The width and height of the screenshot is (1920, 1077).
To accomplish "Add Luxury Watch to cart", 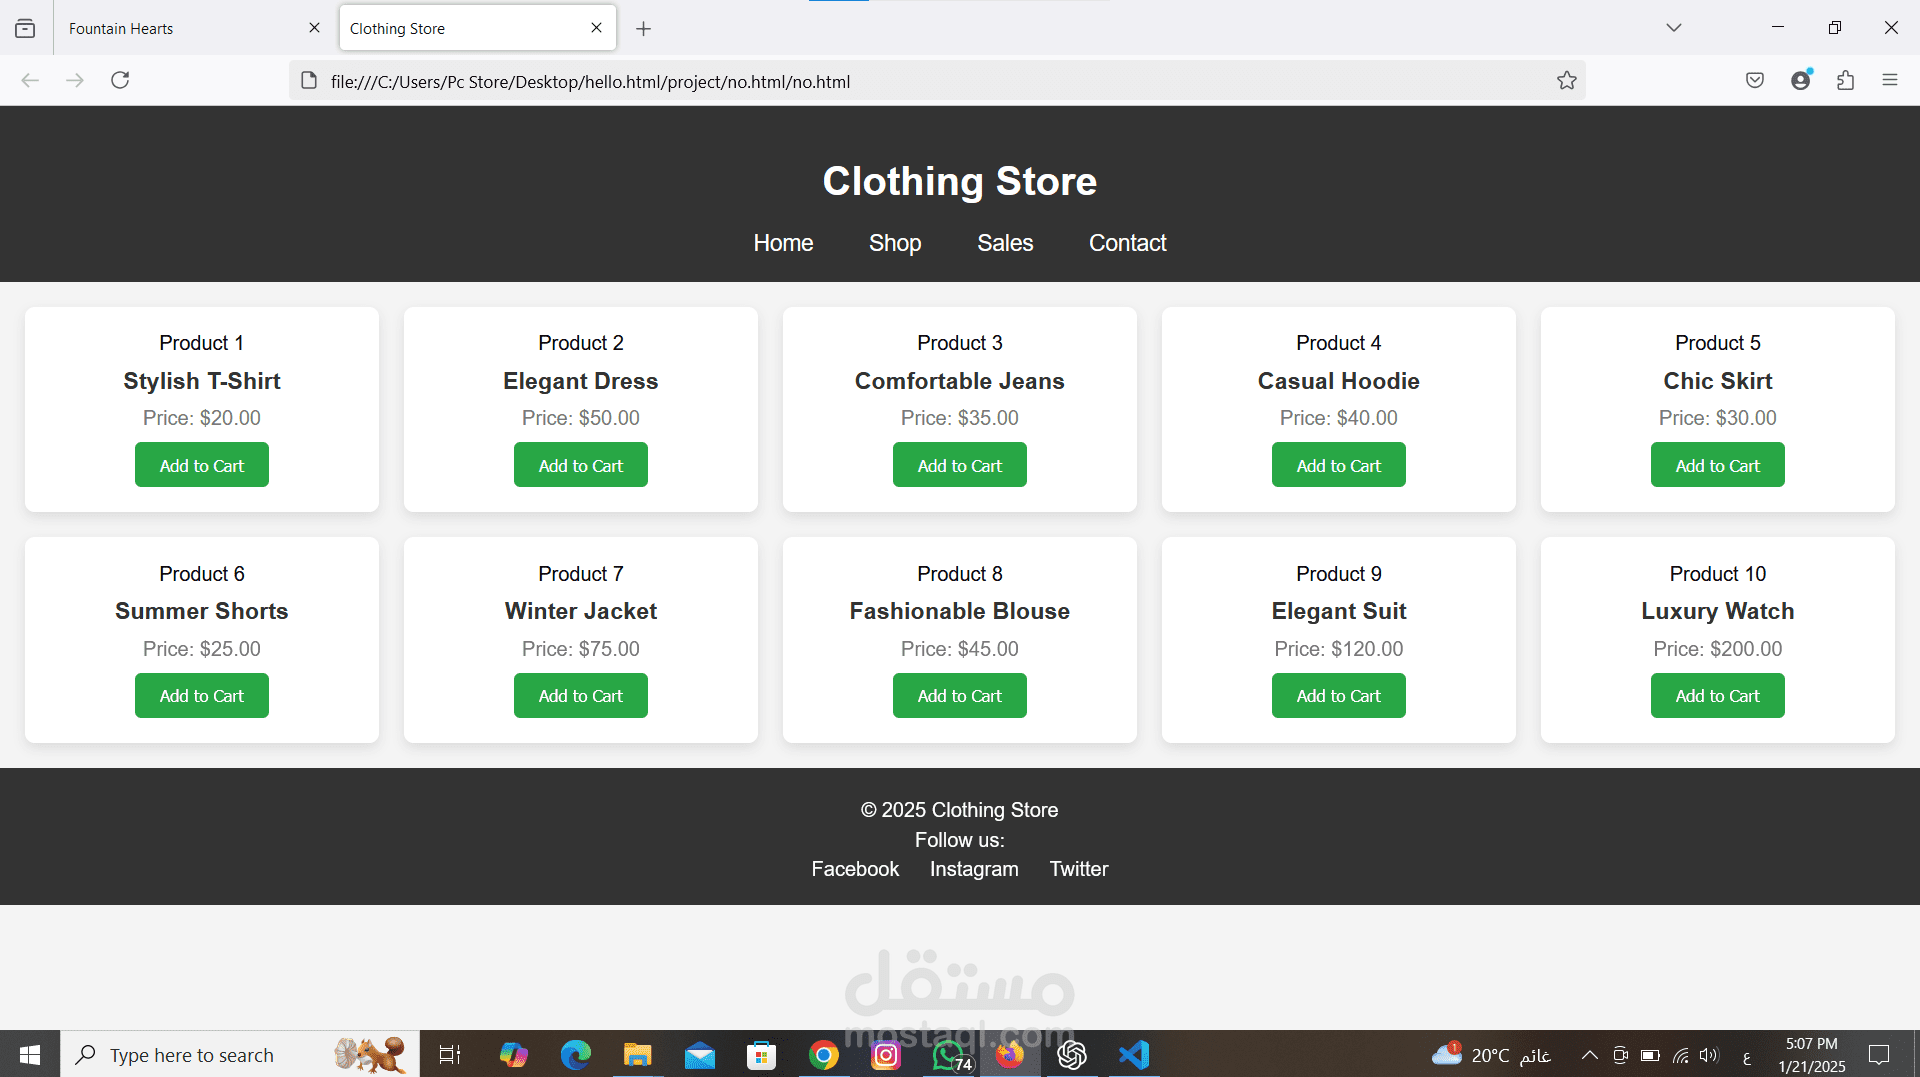I will (x=1718, y=695).
